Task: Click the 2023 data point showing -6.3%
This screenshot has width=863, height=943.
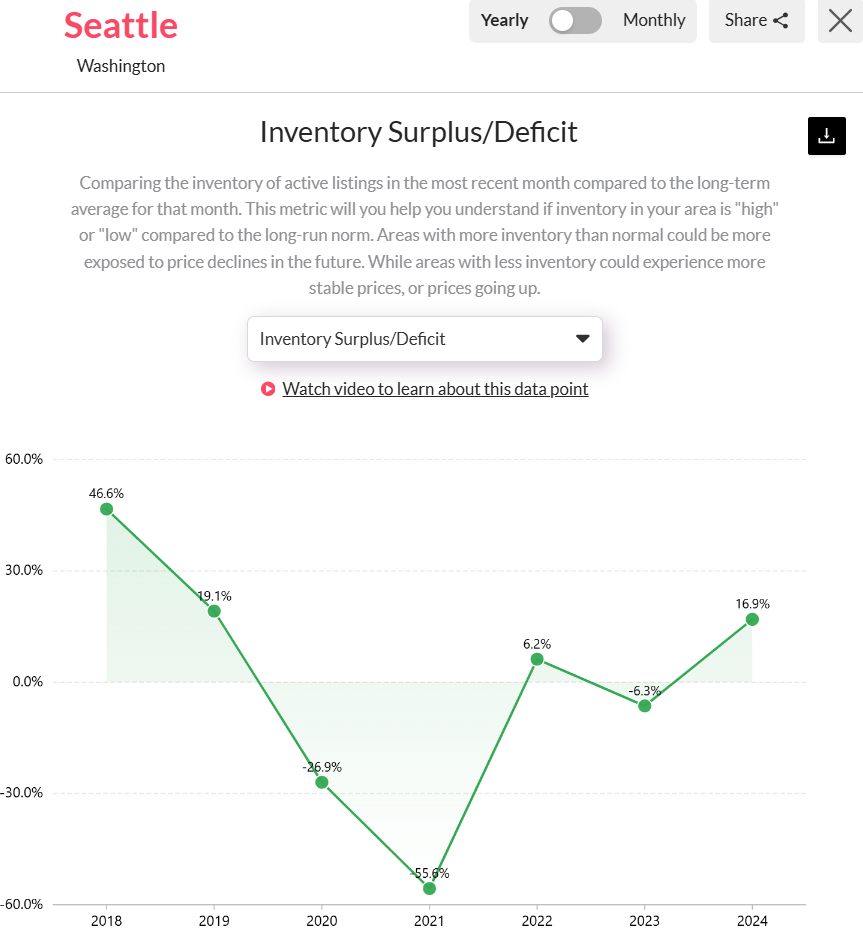Action: [644, 706]
